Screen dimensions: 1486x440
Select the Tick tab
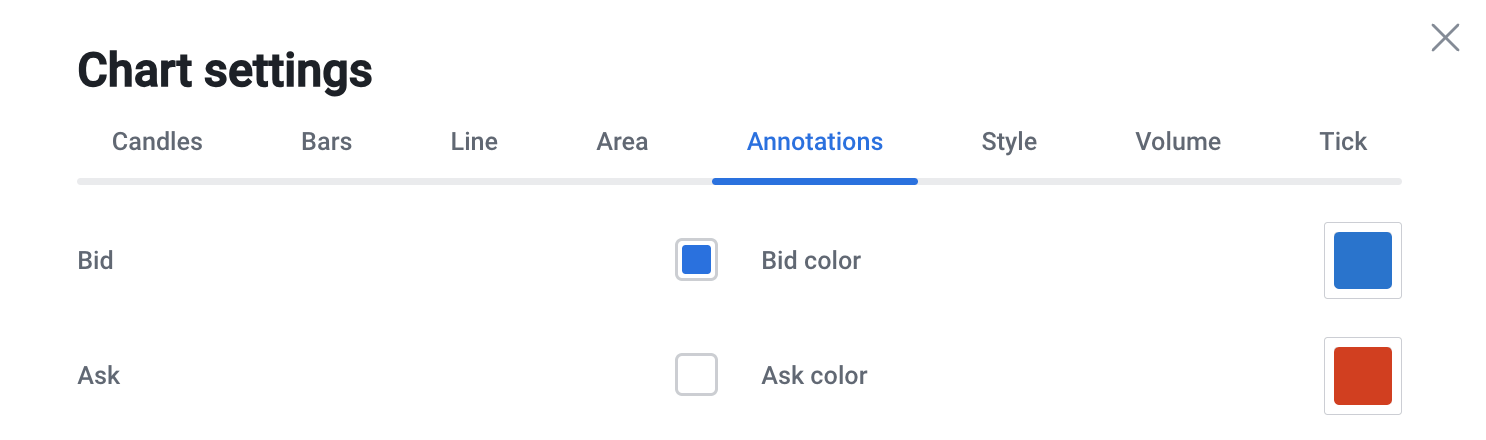click(1343, 142)
